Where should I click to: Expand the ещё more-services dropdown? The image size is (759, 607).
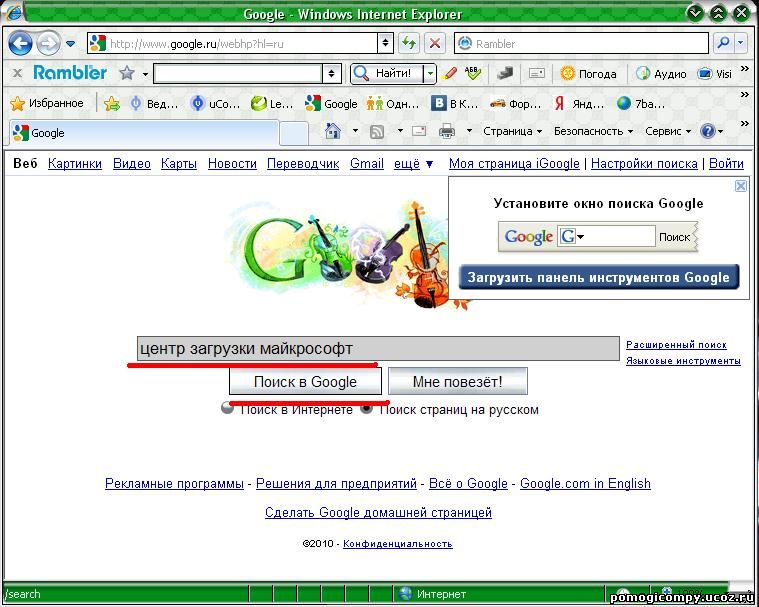pyautogui.click(x=413, y=164)
